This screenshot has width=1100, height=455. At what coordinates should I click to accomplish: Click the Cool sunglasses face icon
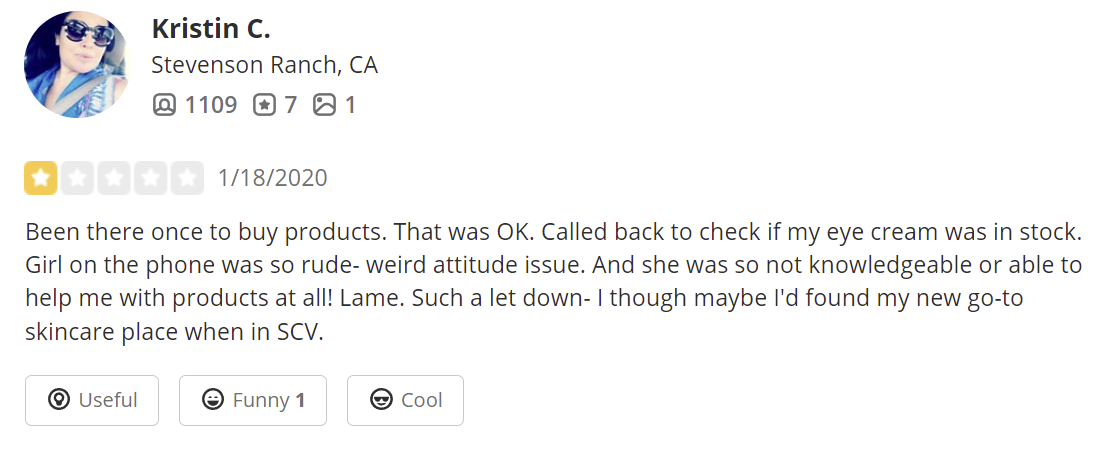point(381,400)
